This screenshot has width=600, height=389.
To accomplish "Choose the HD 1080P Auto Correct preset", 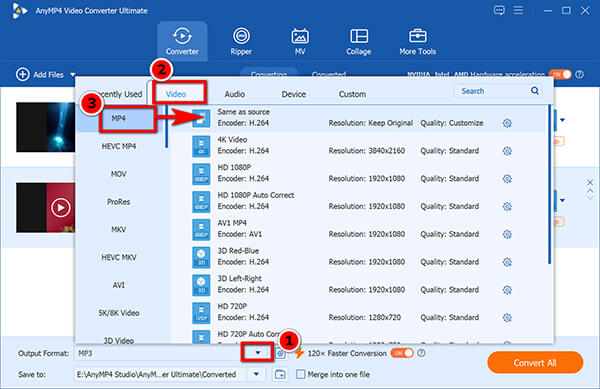I will point(359,201).
